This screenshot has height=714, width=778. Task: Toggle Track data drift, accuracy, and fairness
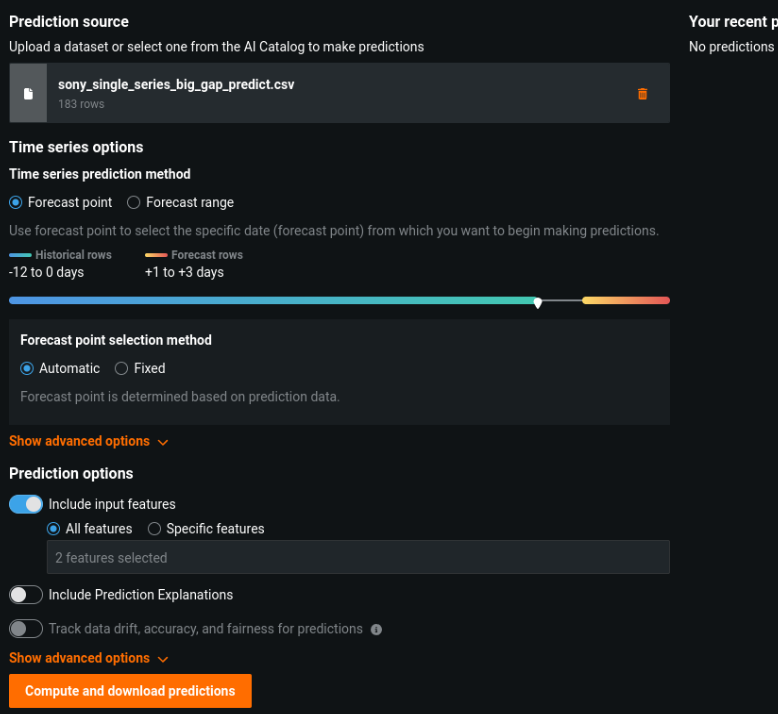(26, 629)
